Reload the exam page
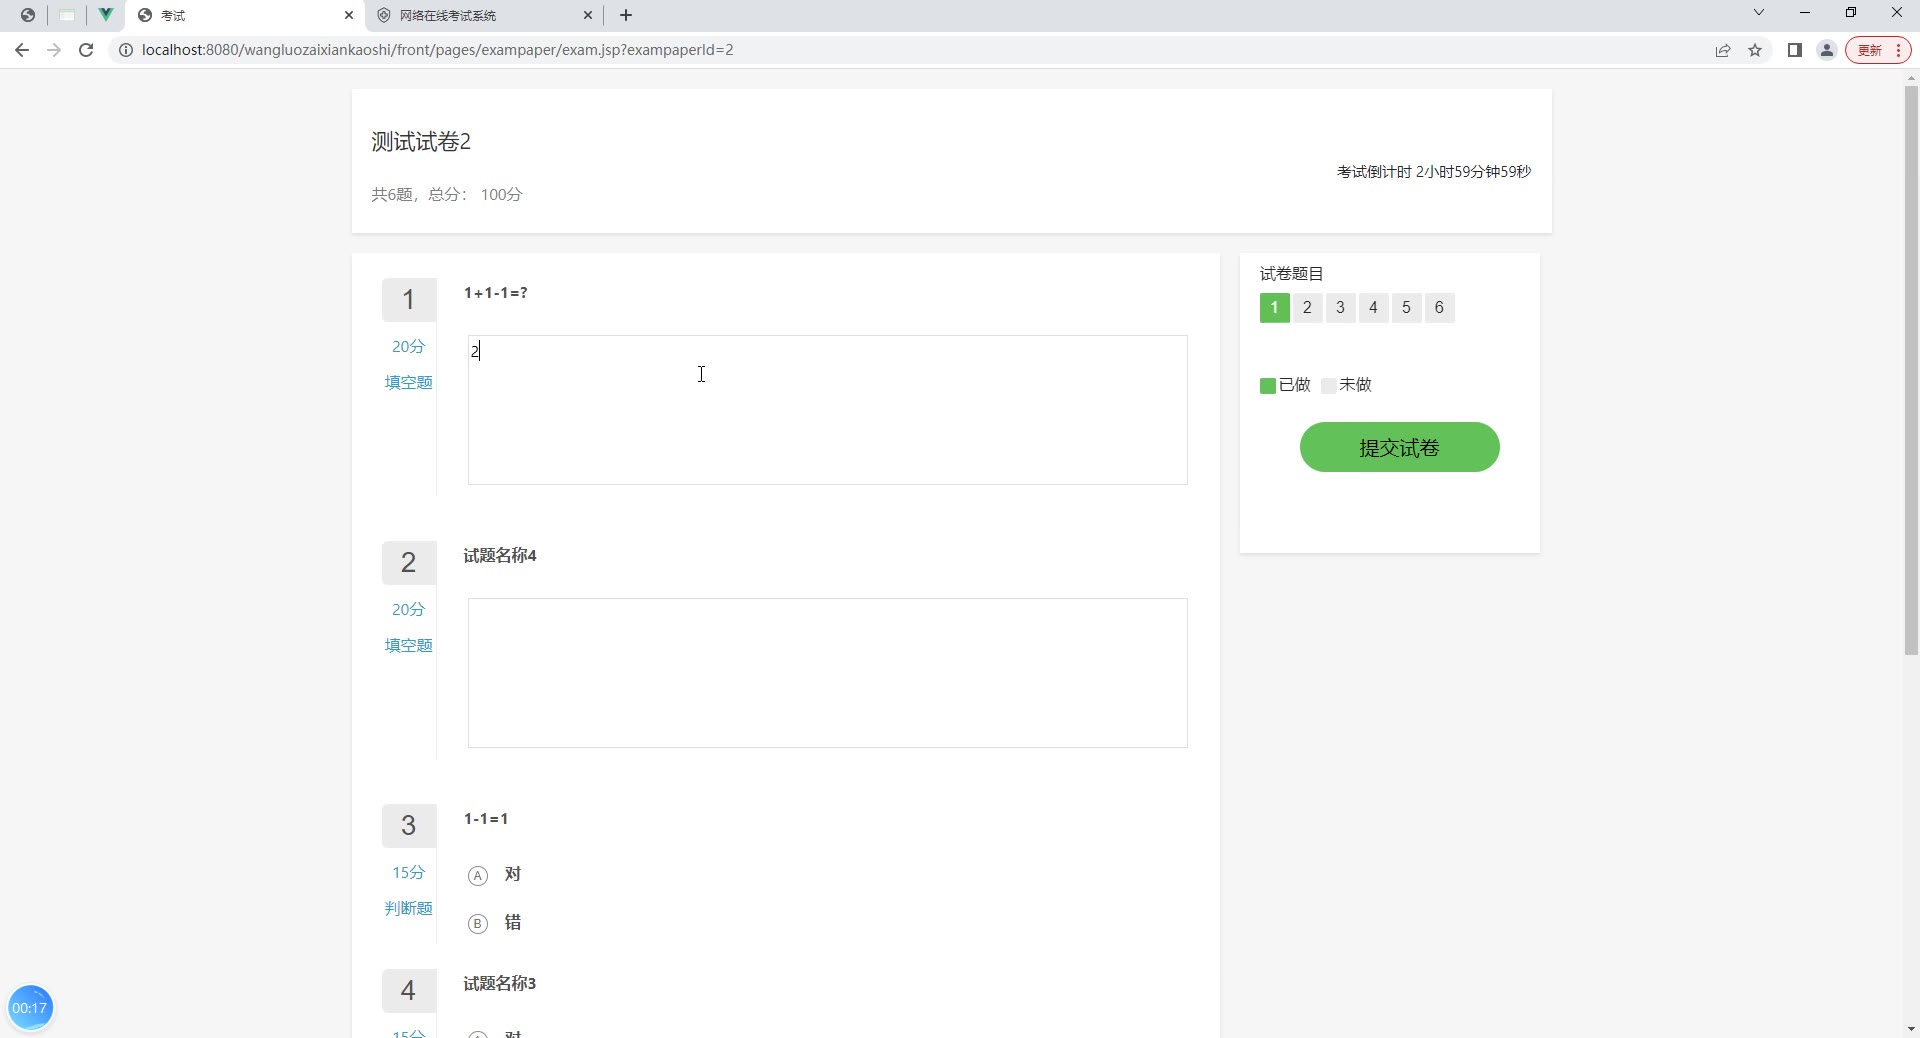The height and width of the screenshot is (1038, 1920). coord(86,50)
